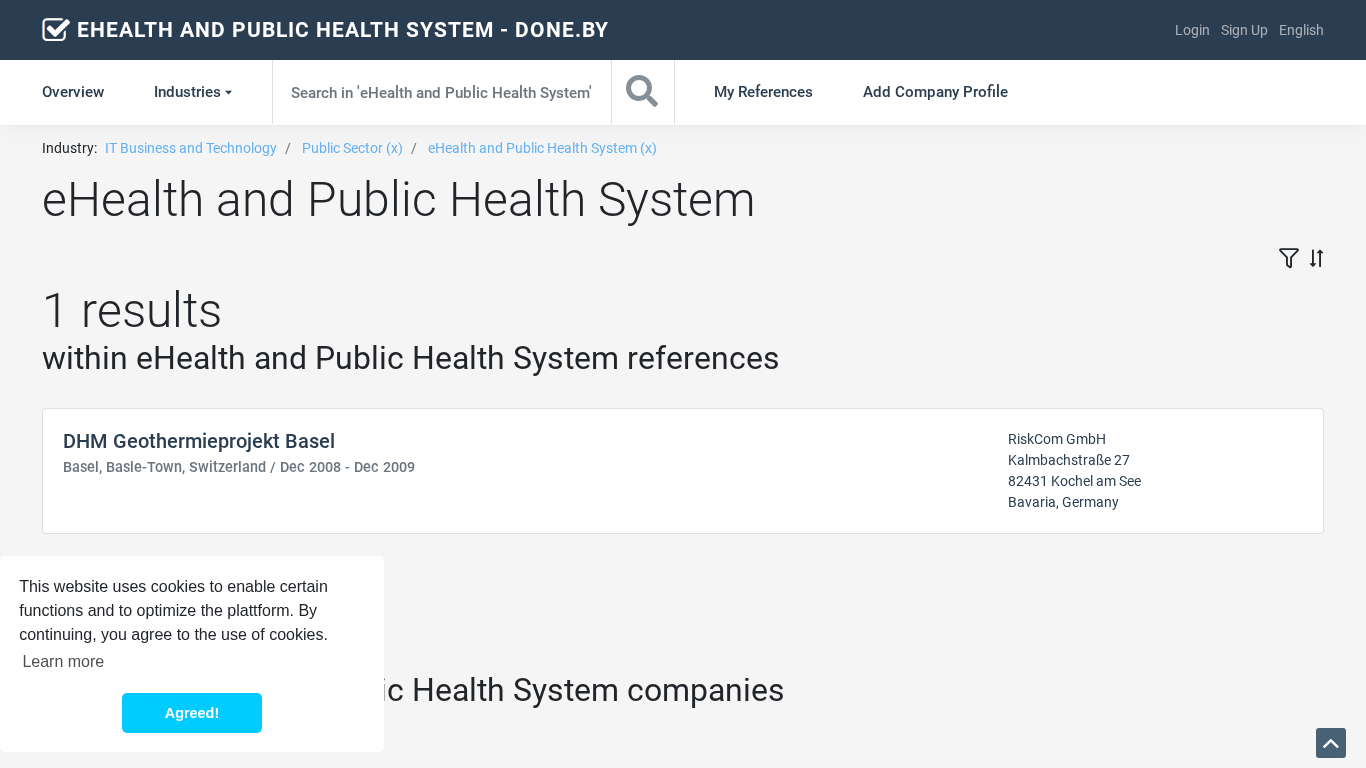
Task: Click the '1 results' heading
Action: pyautogui.click(x=132, y=310)
